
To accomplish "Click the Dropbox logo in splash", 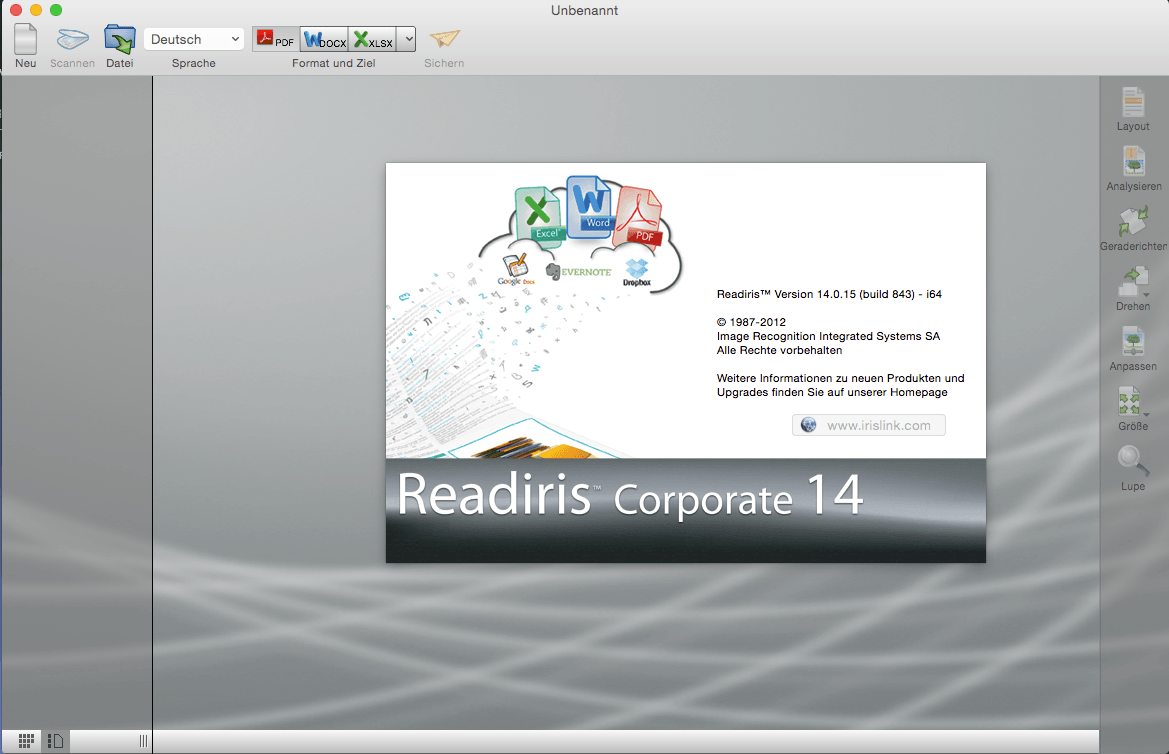I will tap(637, 272).
